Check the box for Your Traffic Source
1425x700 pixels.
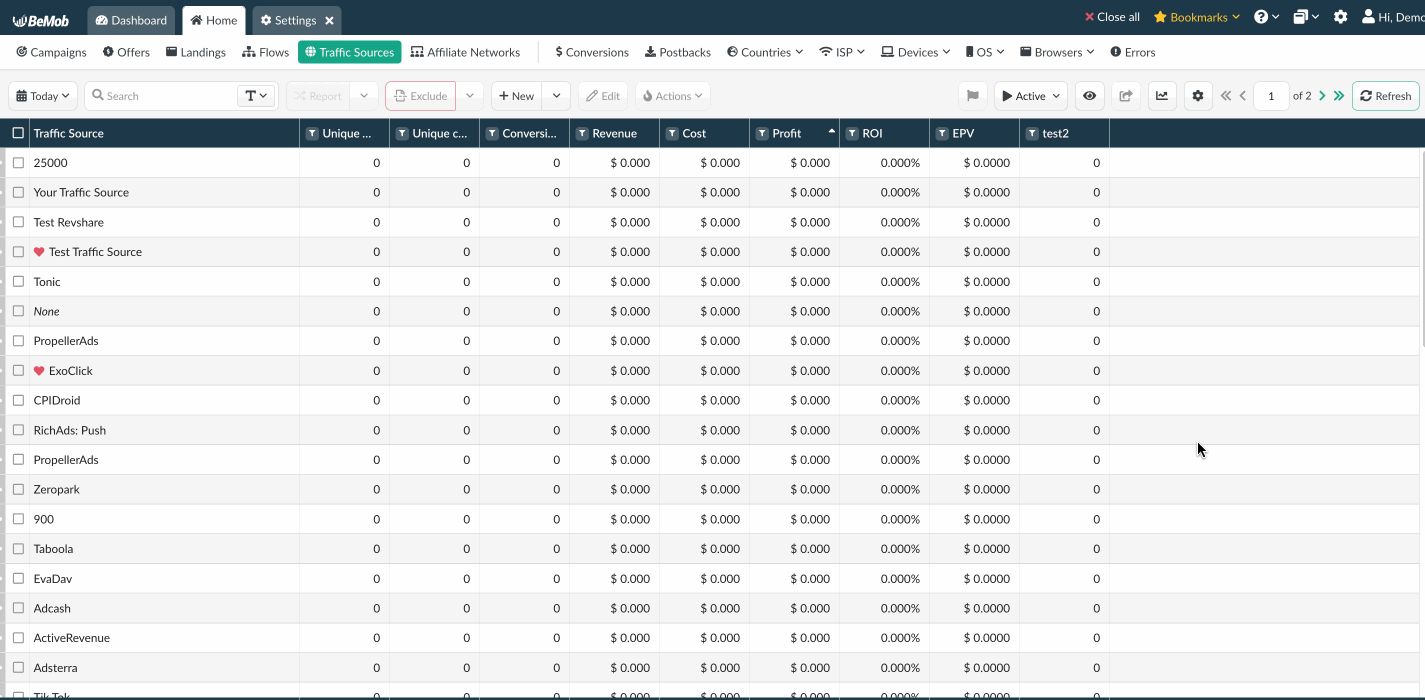click(x=18, y=192)
